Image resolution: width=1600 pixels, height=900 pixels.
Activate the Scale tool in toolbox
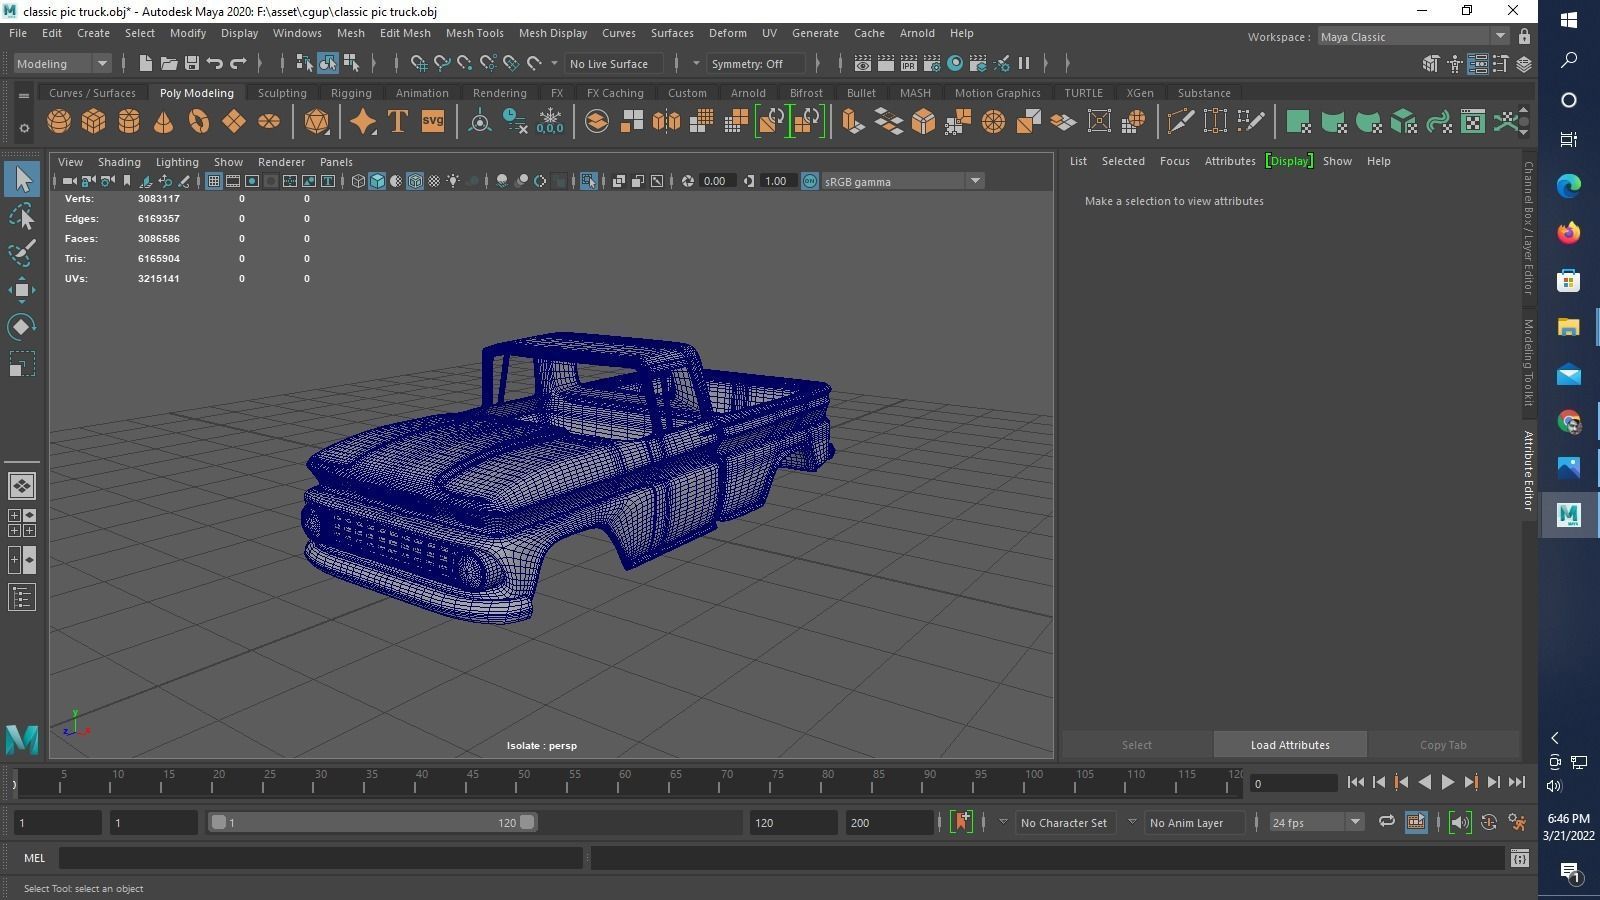tap(22, 364)
